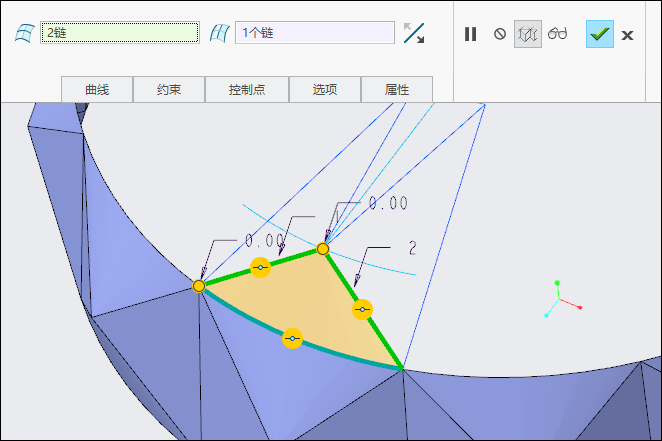Click the glasses verify preview icon

tap(557, 34)
